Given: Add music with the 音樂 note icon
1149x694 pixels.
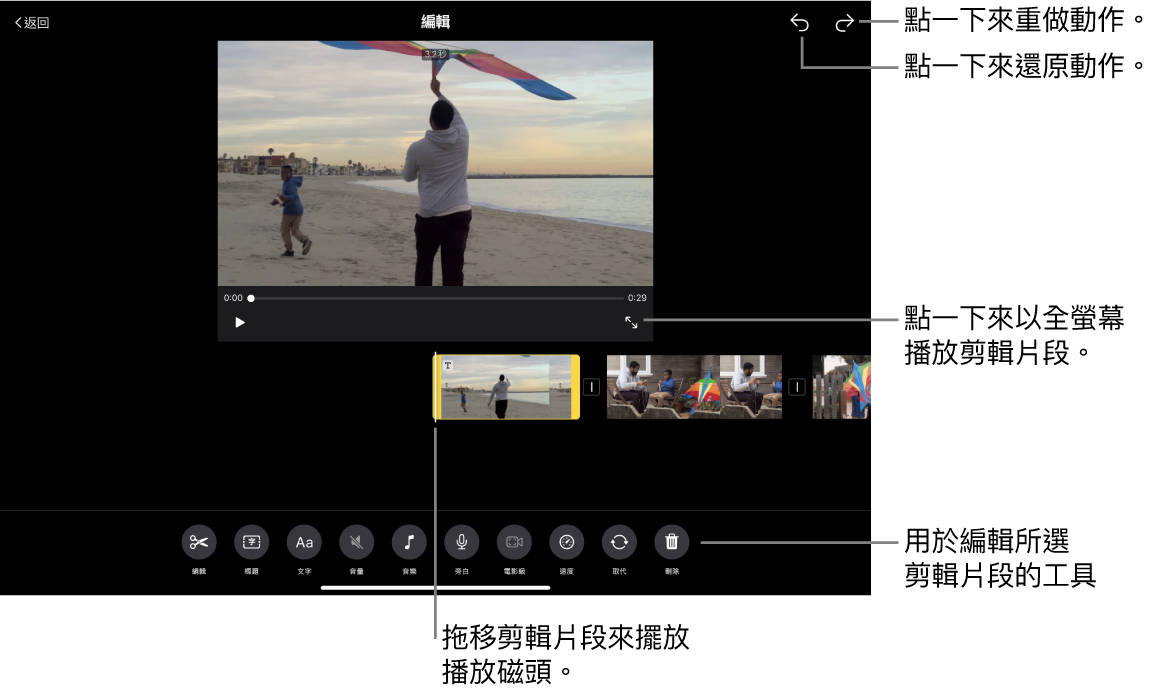Looking at the screenshot, I should click(x=409, y=542).
